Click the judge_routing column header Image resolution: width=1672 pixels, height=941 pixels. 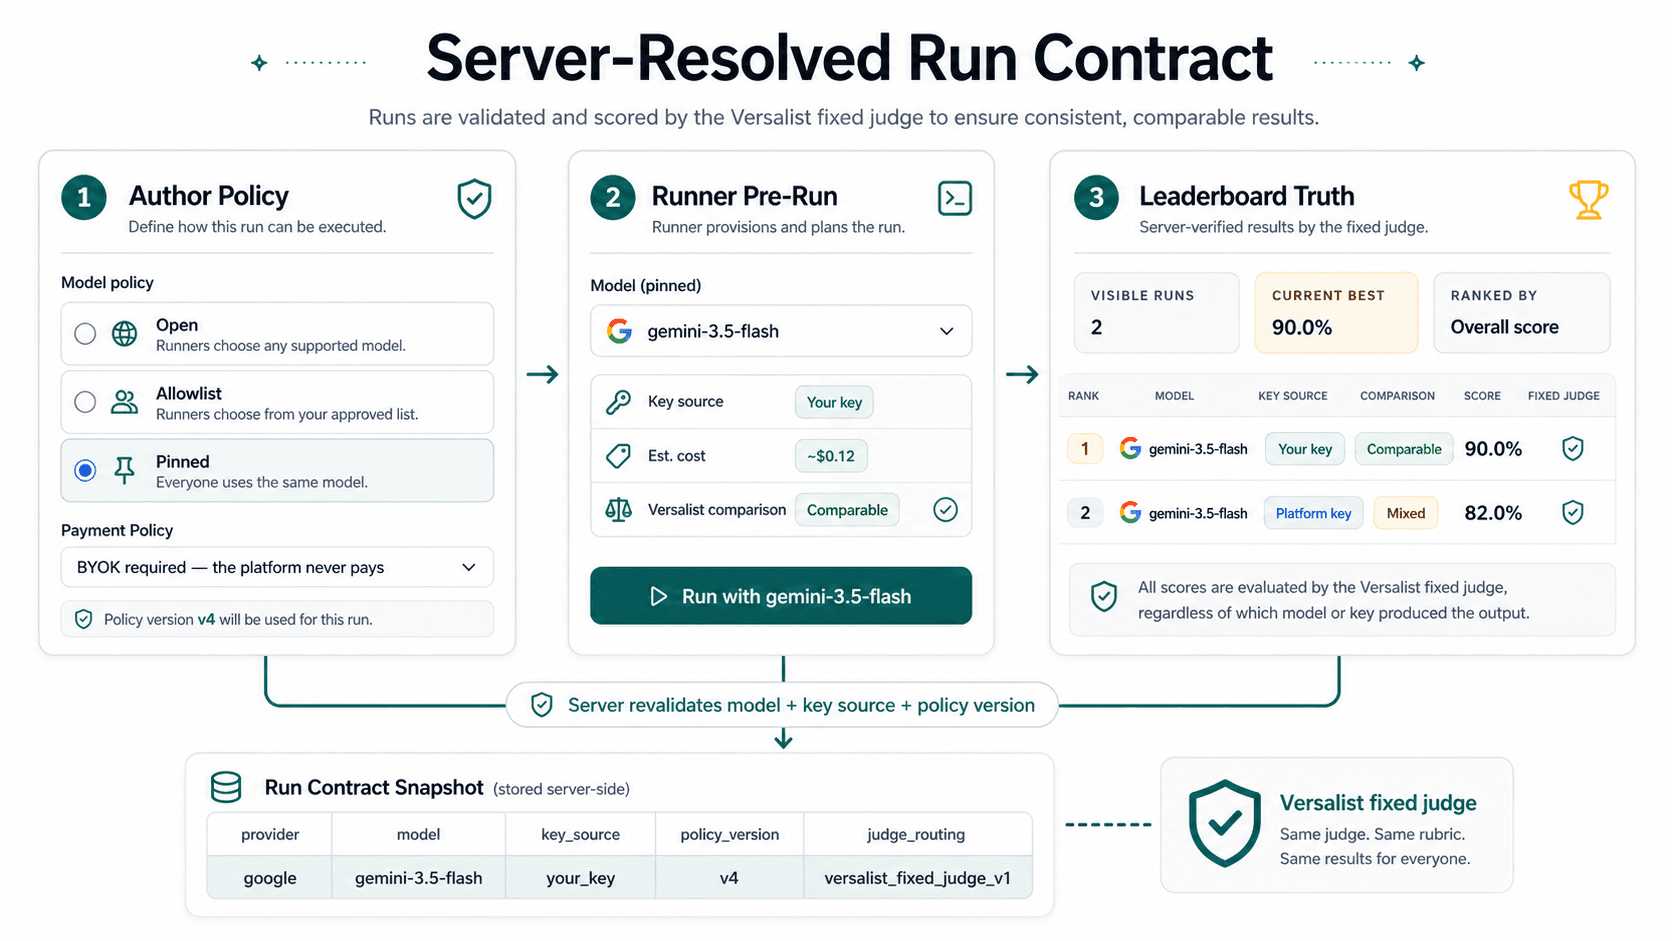[x=916, y=834]
